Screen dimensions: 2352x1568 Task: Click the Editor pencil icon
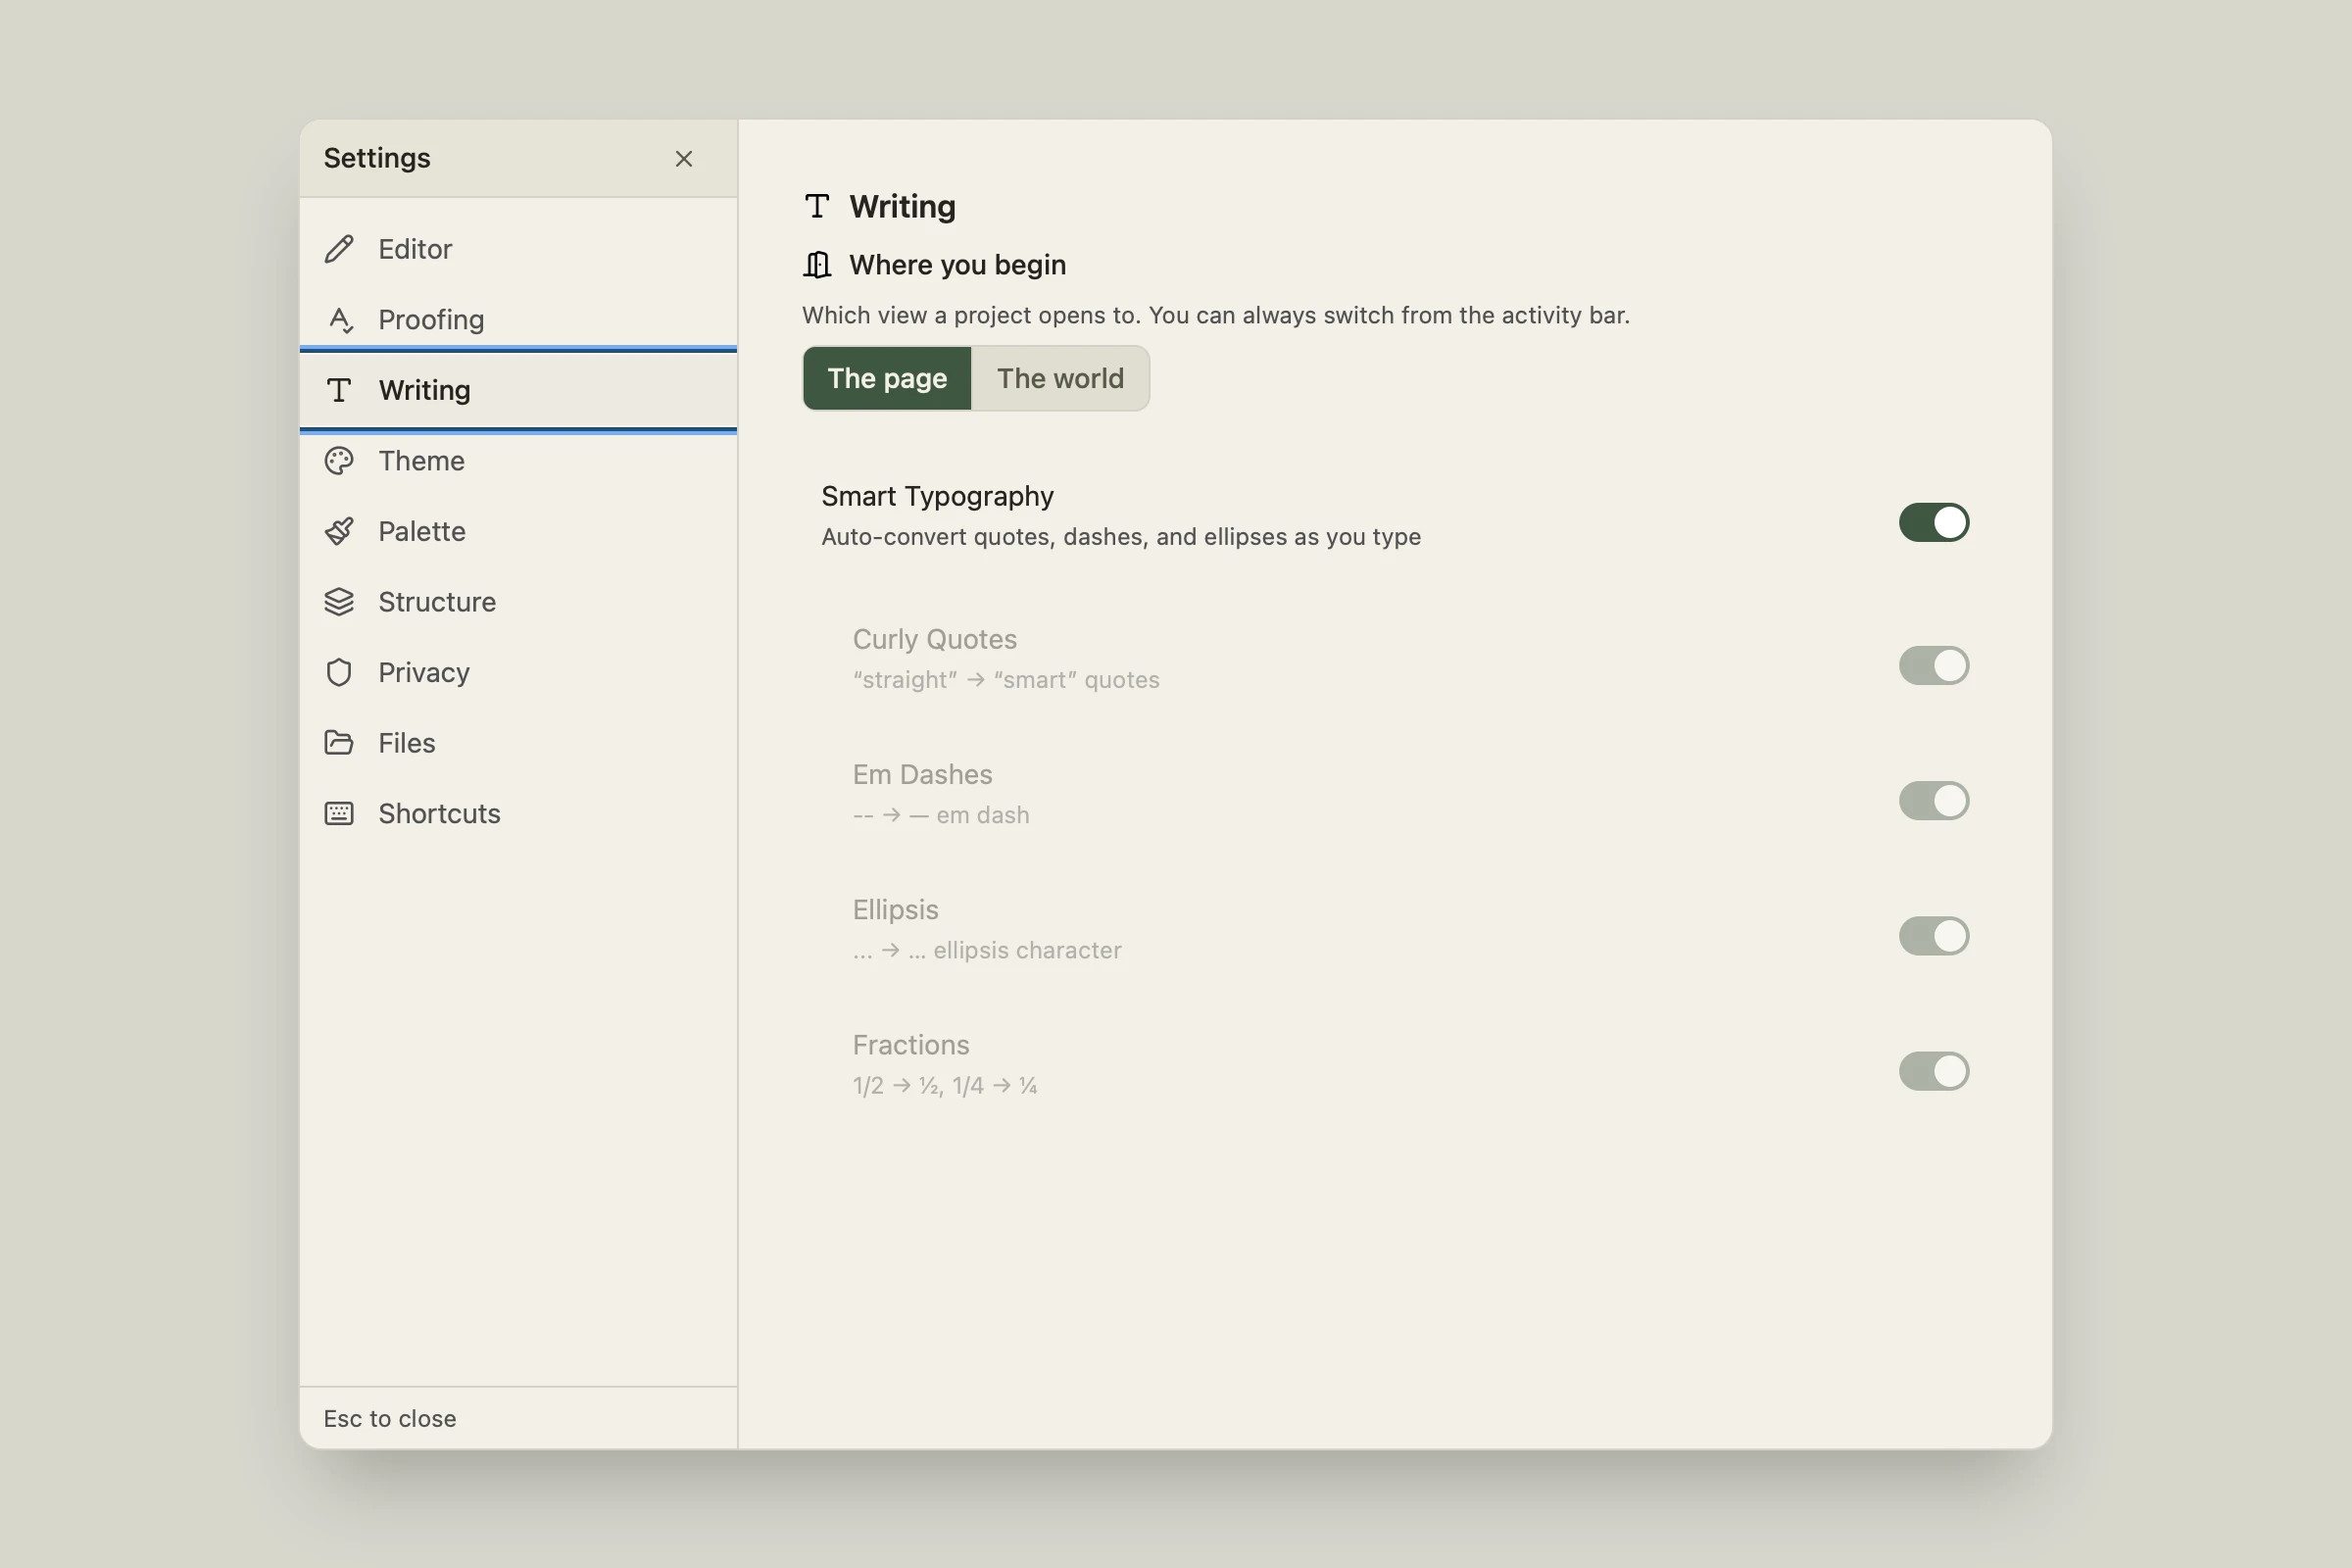339,249
